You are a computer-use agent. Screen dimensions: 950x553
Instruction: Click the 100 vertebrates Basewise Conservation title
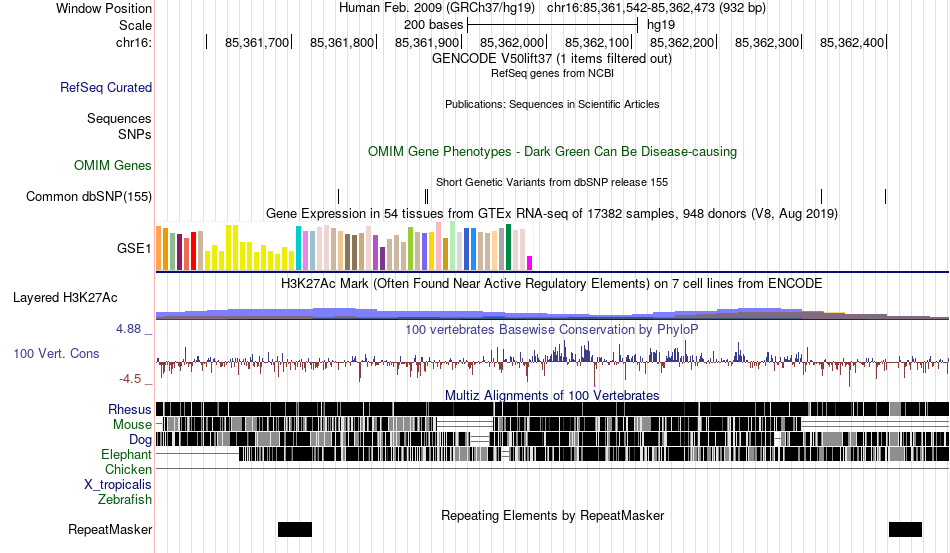552,329
